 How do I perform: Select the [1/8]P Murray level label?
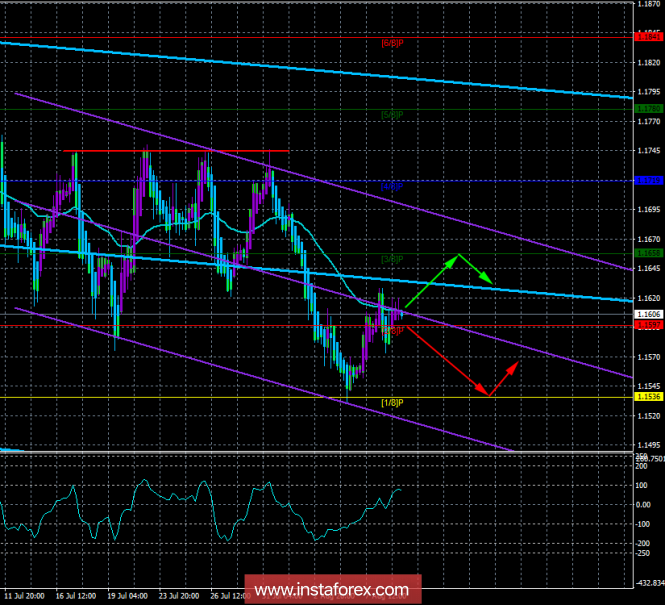pyautogui.click(x=392, y=402)
